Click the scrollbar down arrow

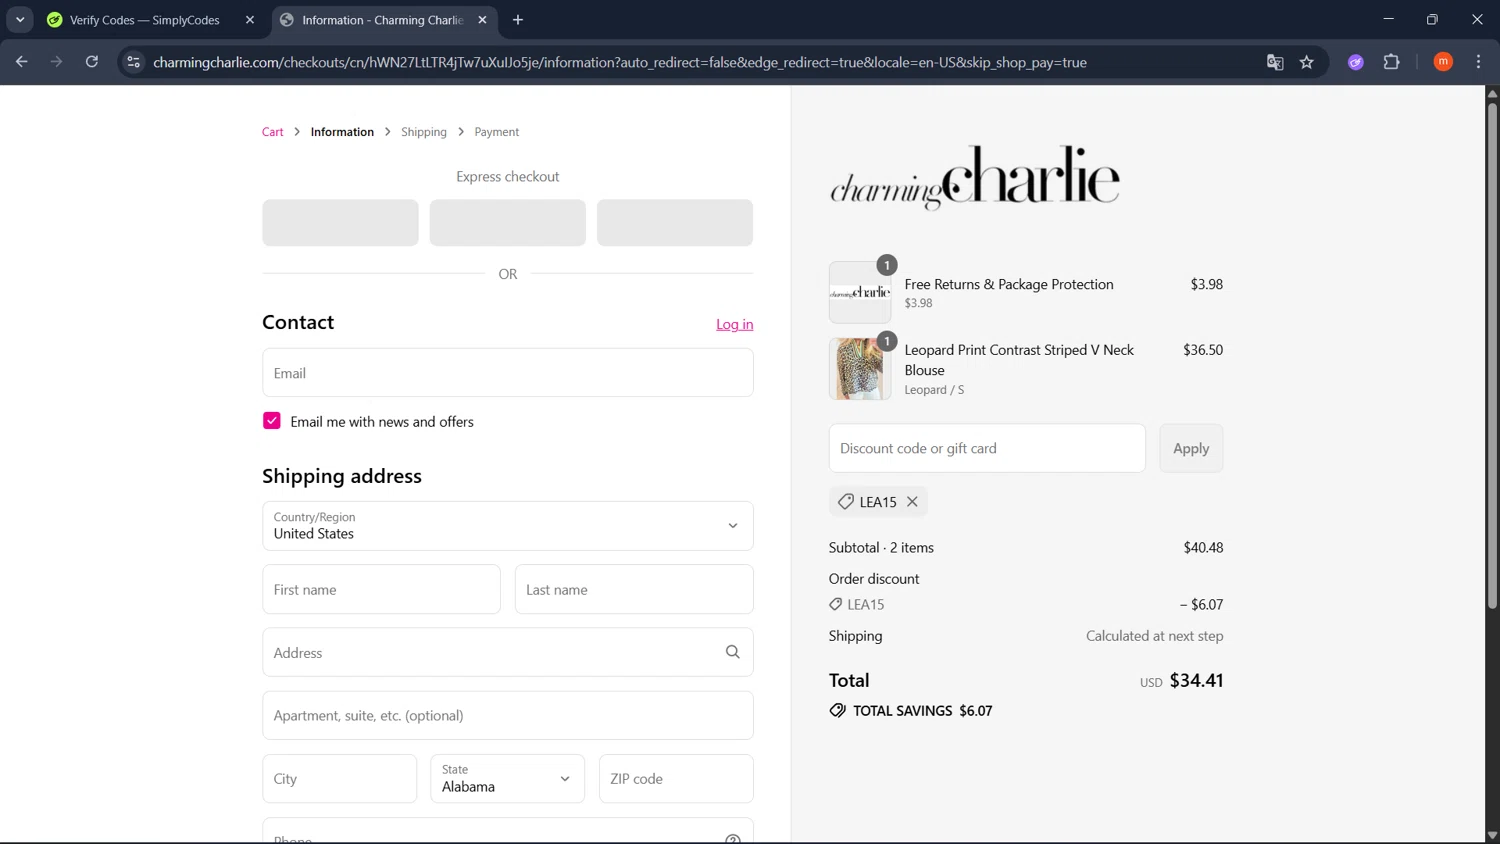(x=1492, y=835)
